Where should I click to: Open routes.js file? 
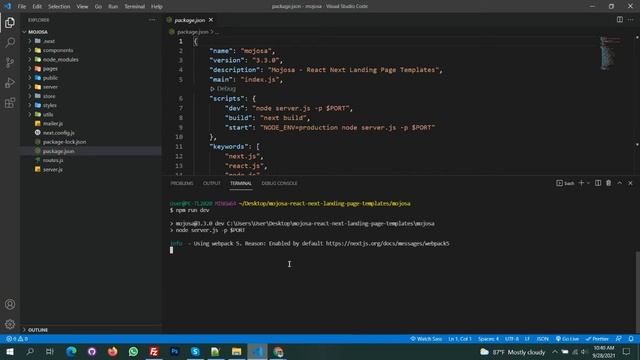click(x=53, y=160)
